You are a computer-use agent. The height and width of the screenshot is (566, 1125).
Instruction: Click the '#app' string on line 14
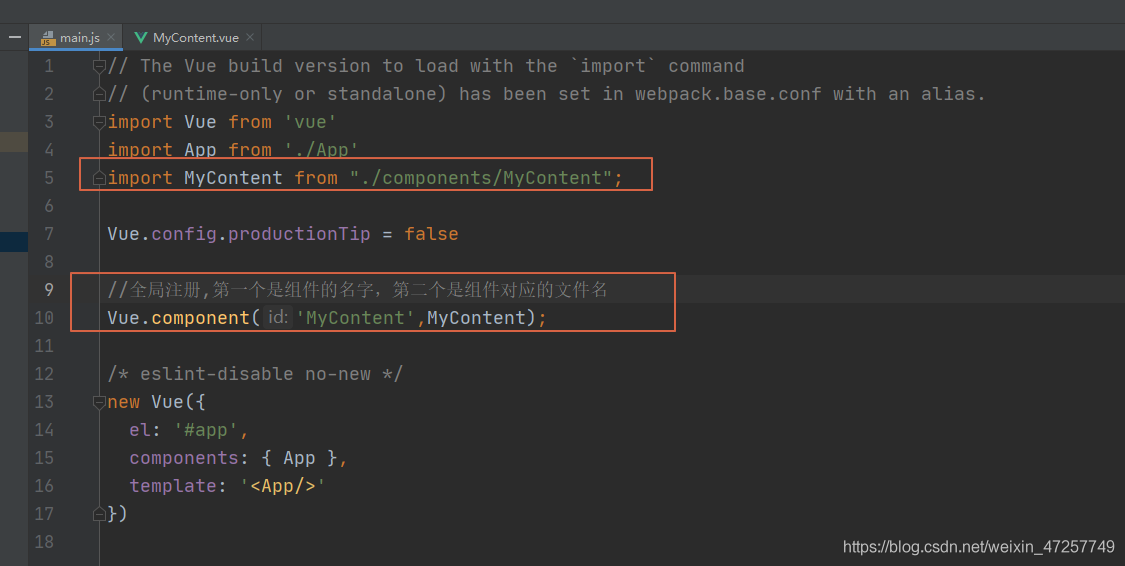tap(206, 430)
